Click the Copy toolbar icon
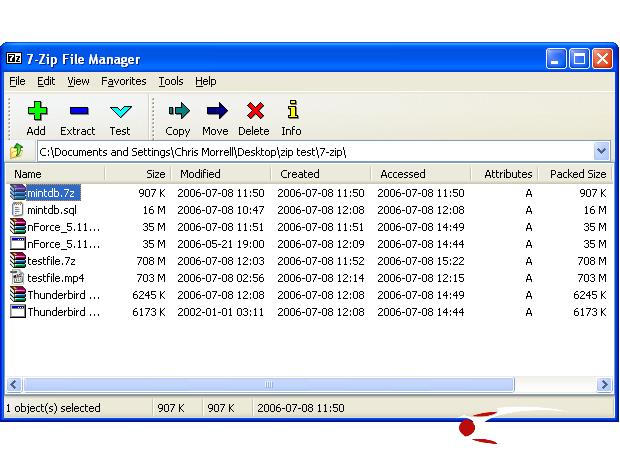The width and height of the screenshot is (620, 465). (178, 112)
